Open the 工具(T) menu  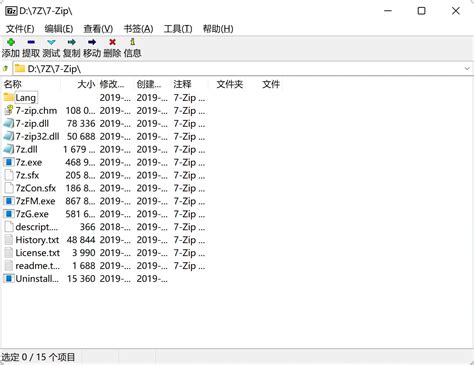tap(178, 29)
